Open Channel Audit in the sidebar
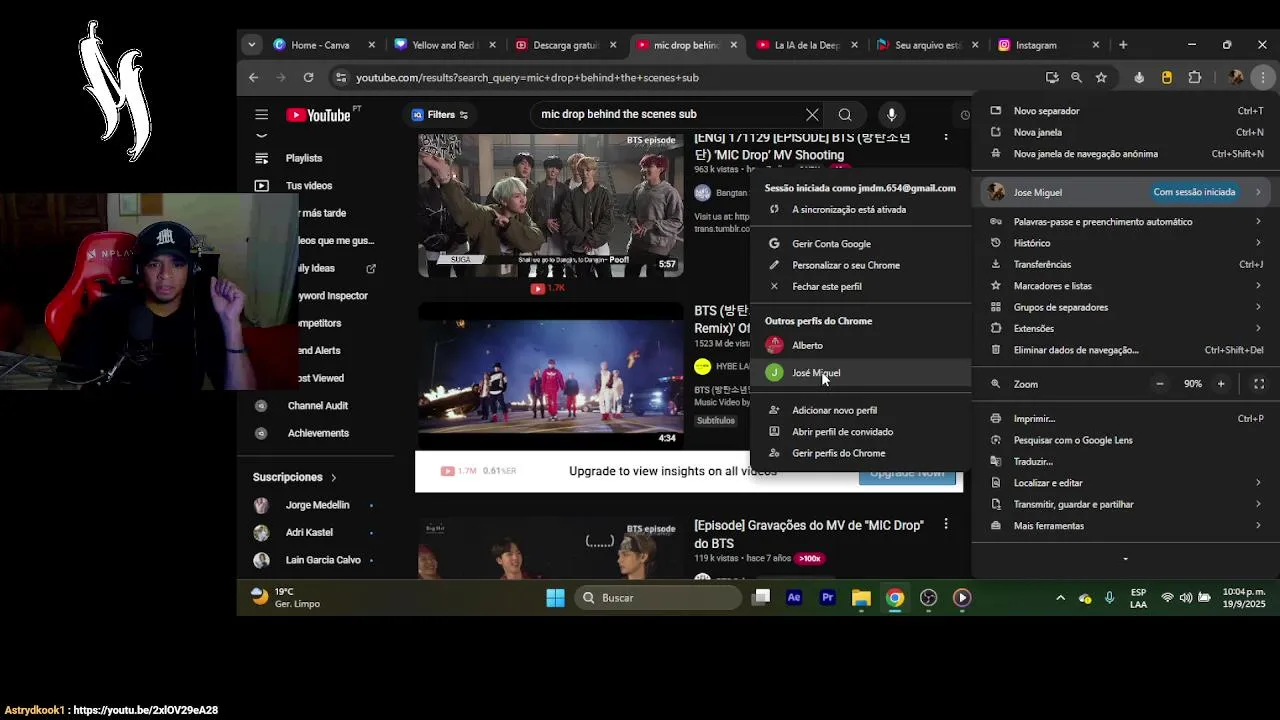The width and height of the screenshot is (1280, 720). pyautogui.click(x=317, y=406)
